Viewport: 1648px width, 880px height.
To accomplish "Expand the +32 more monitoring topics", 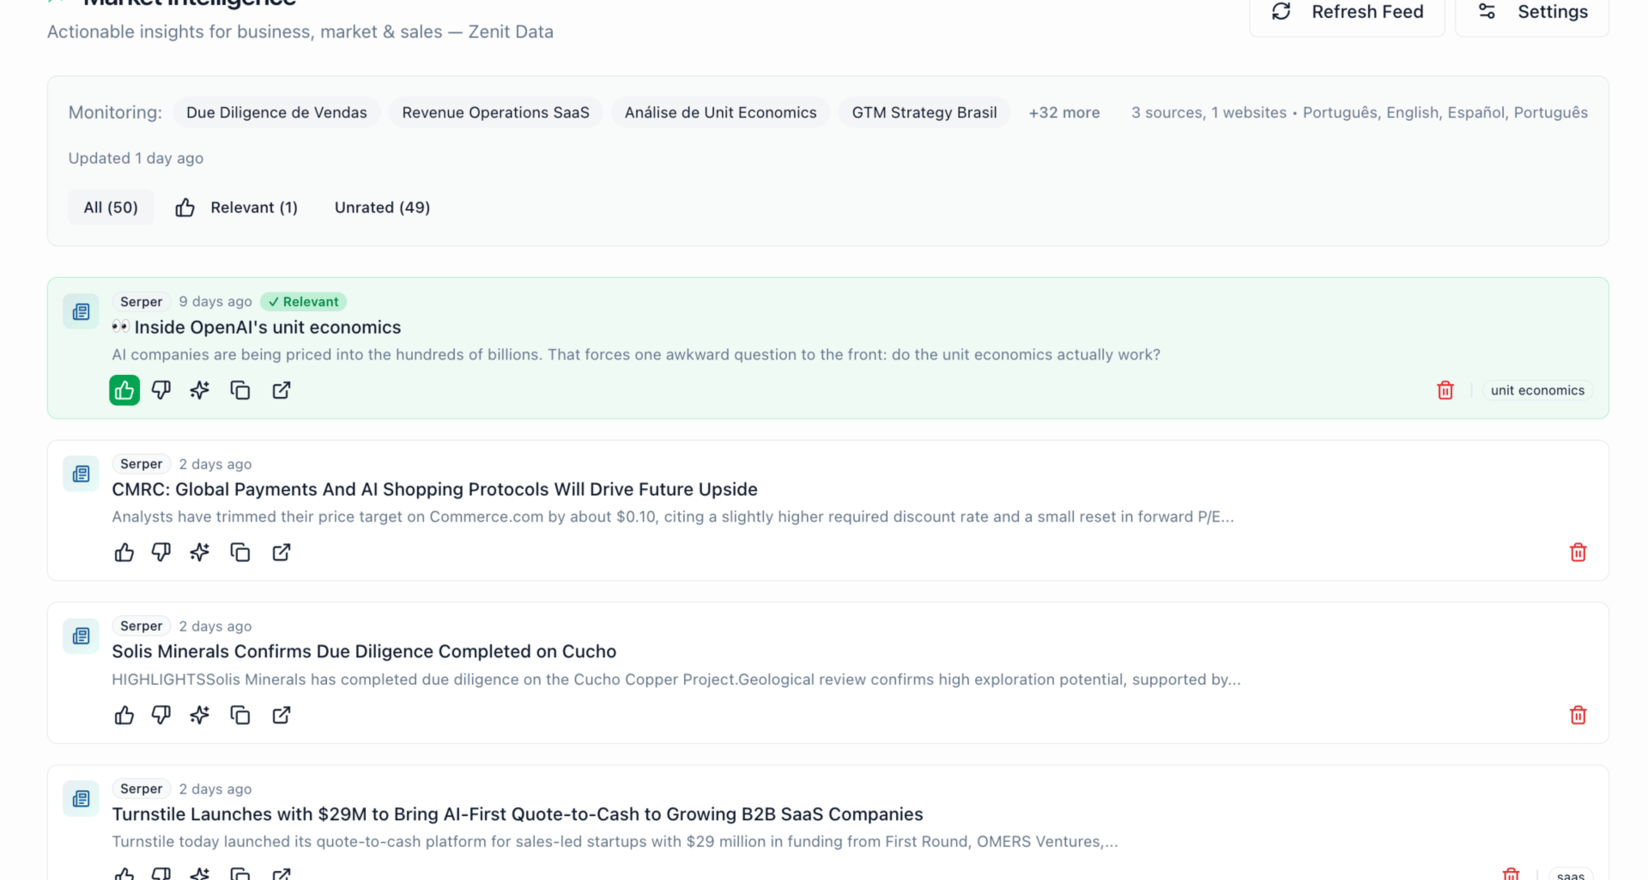I will point(1064,112).
